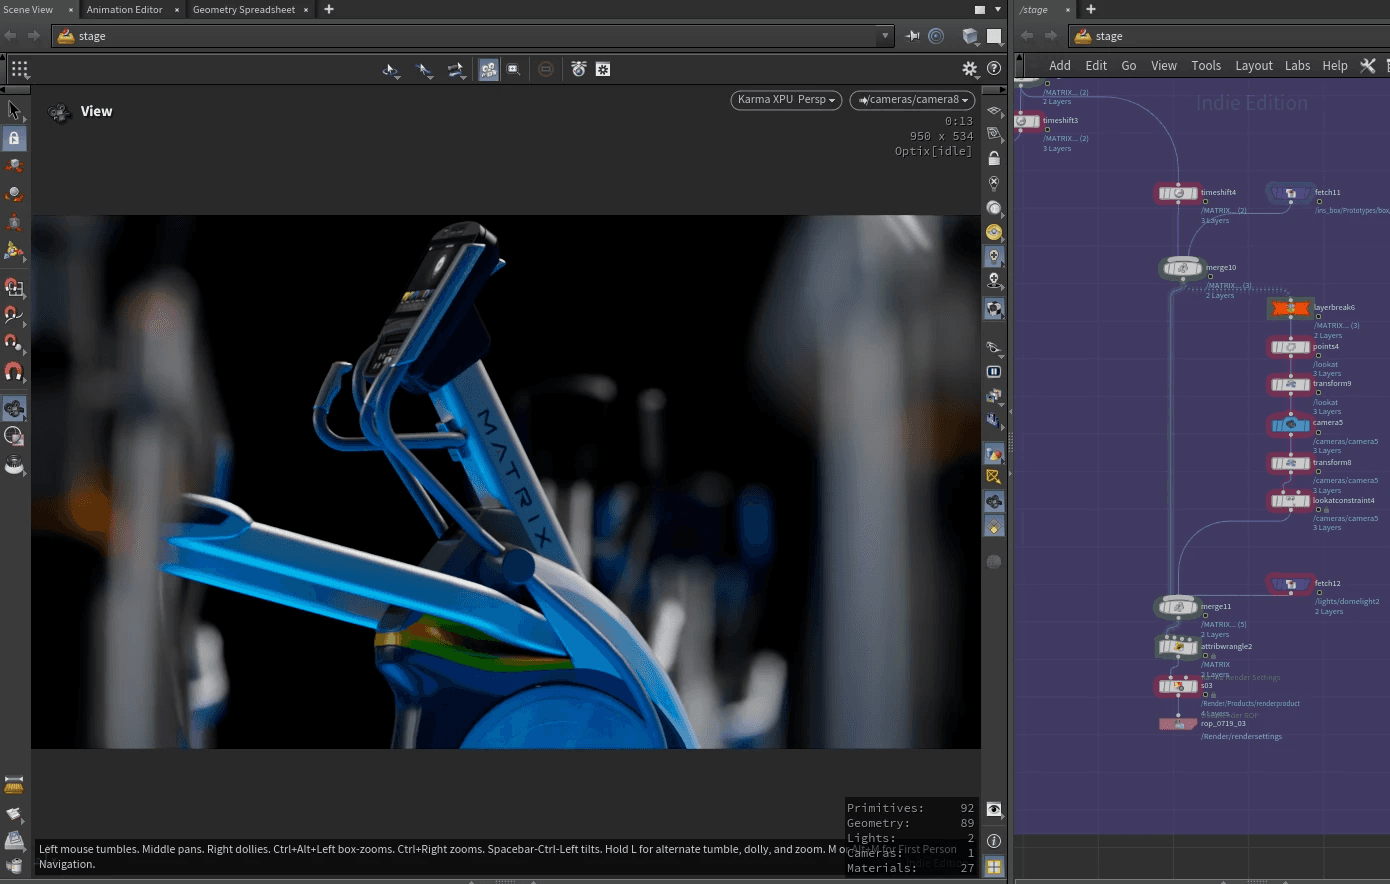This screenshot has height=884, width=1390.
Task: Click the info circle icon at the bottom right of the viewport
Action: 994,841
